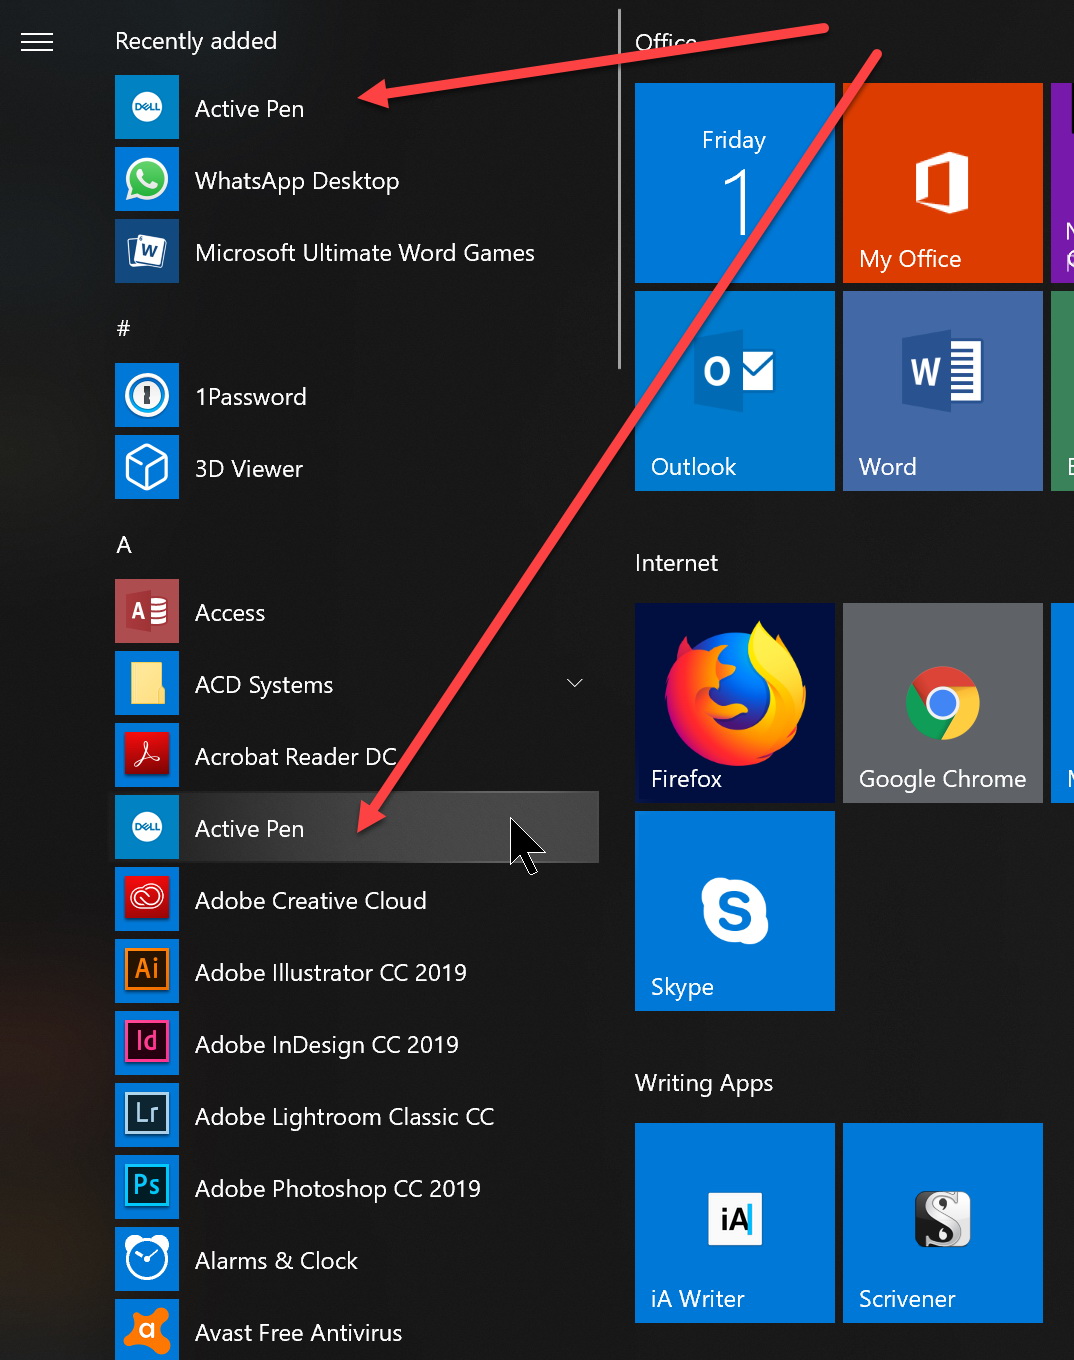Open Active Pen under Recently added
The width and height of the screenshot is (1074, 1360).
[x=356, y=107]
